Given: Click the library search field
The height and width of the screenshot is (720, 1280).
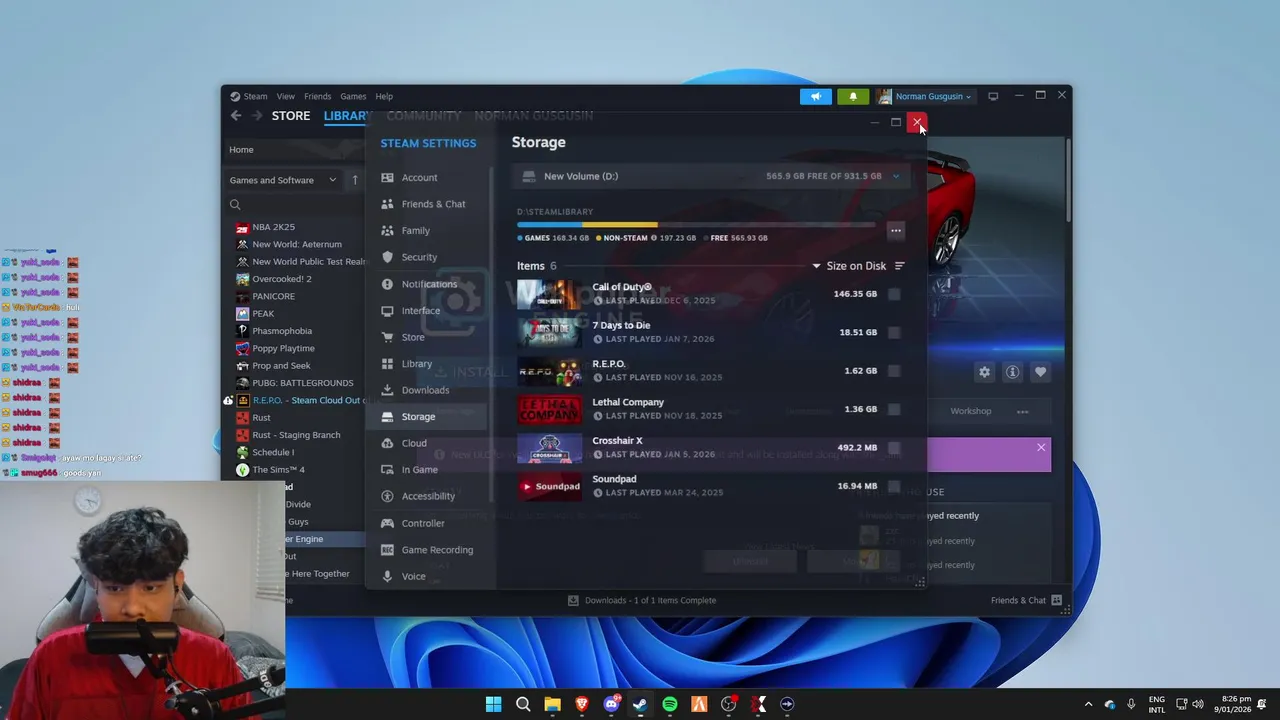Looking at the screenshot, I should point(295,204).
